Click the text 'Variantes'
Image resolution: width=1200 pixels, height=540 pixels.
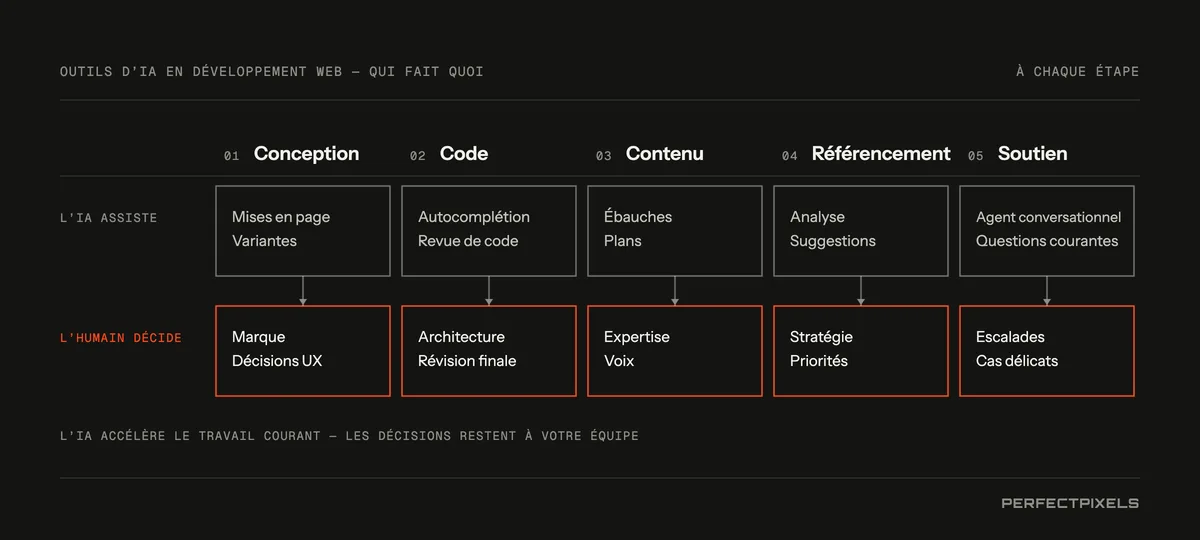264,241
